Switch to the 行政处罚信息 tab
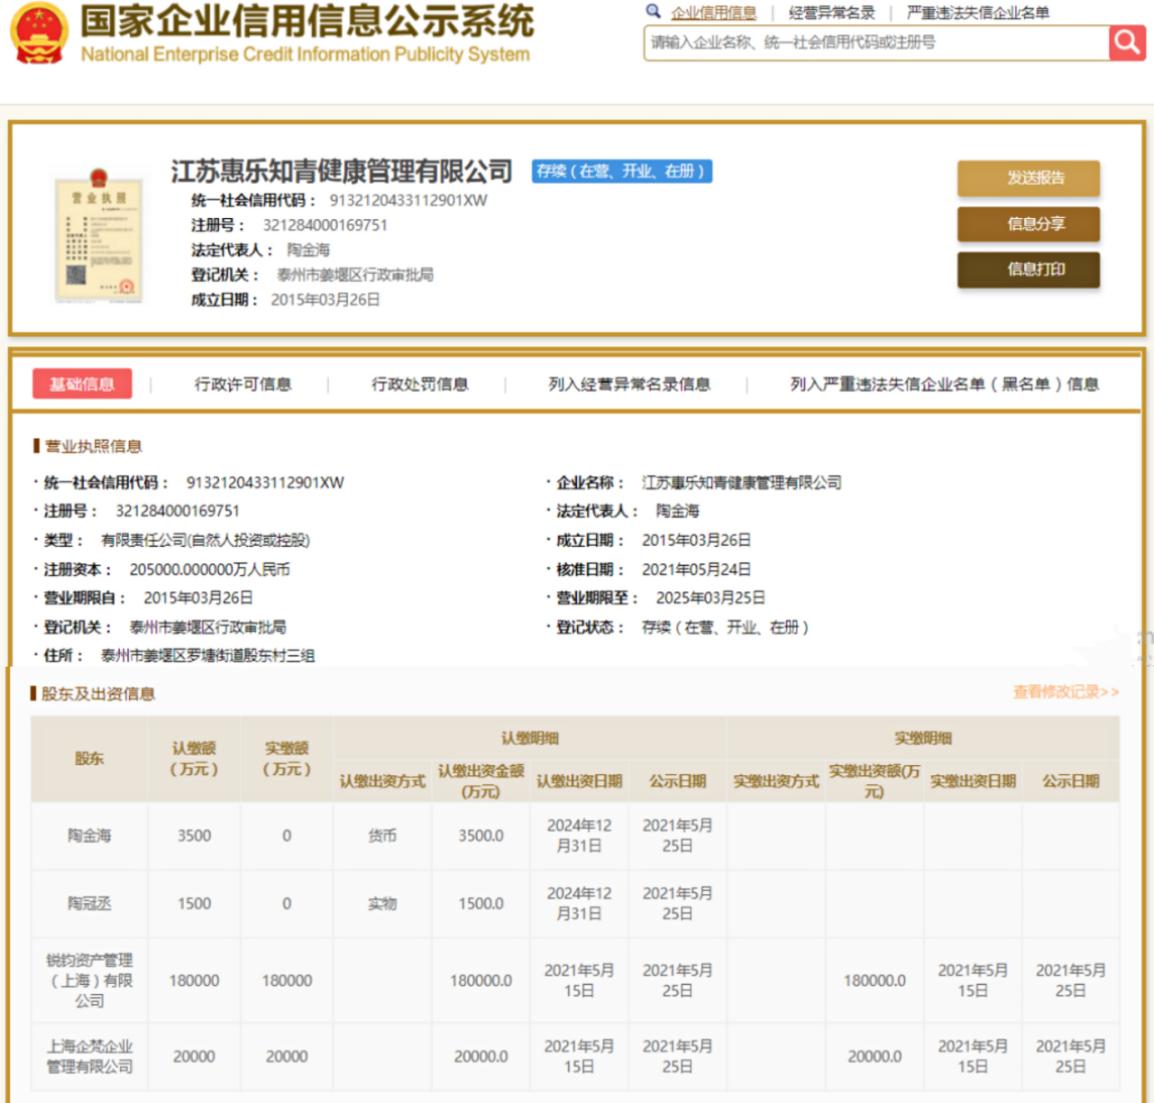Image resolution: width=1154 pixels, height=1103 pixels. point(420,384)
